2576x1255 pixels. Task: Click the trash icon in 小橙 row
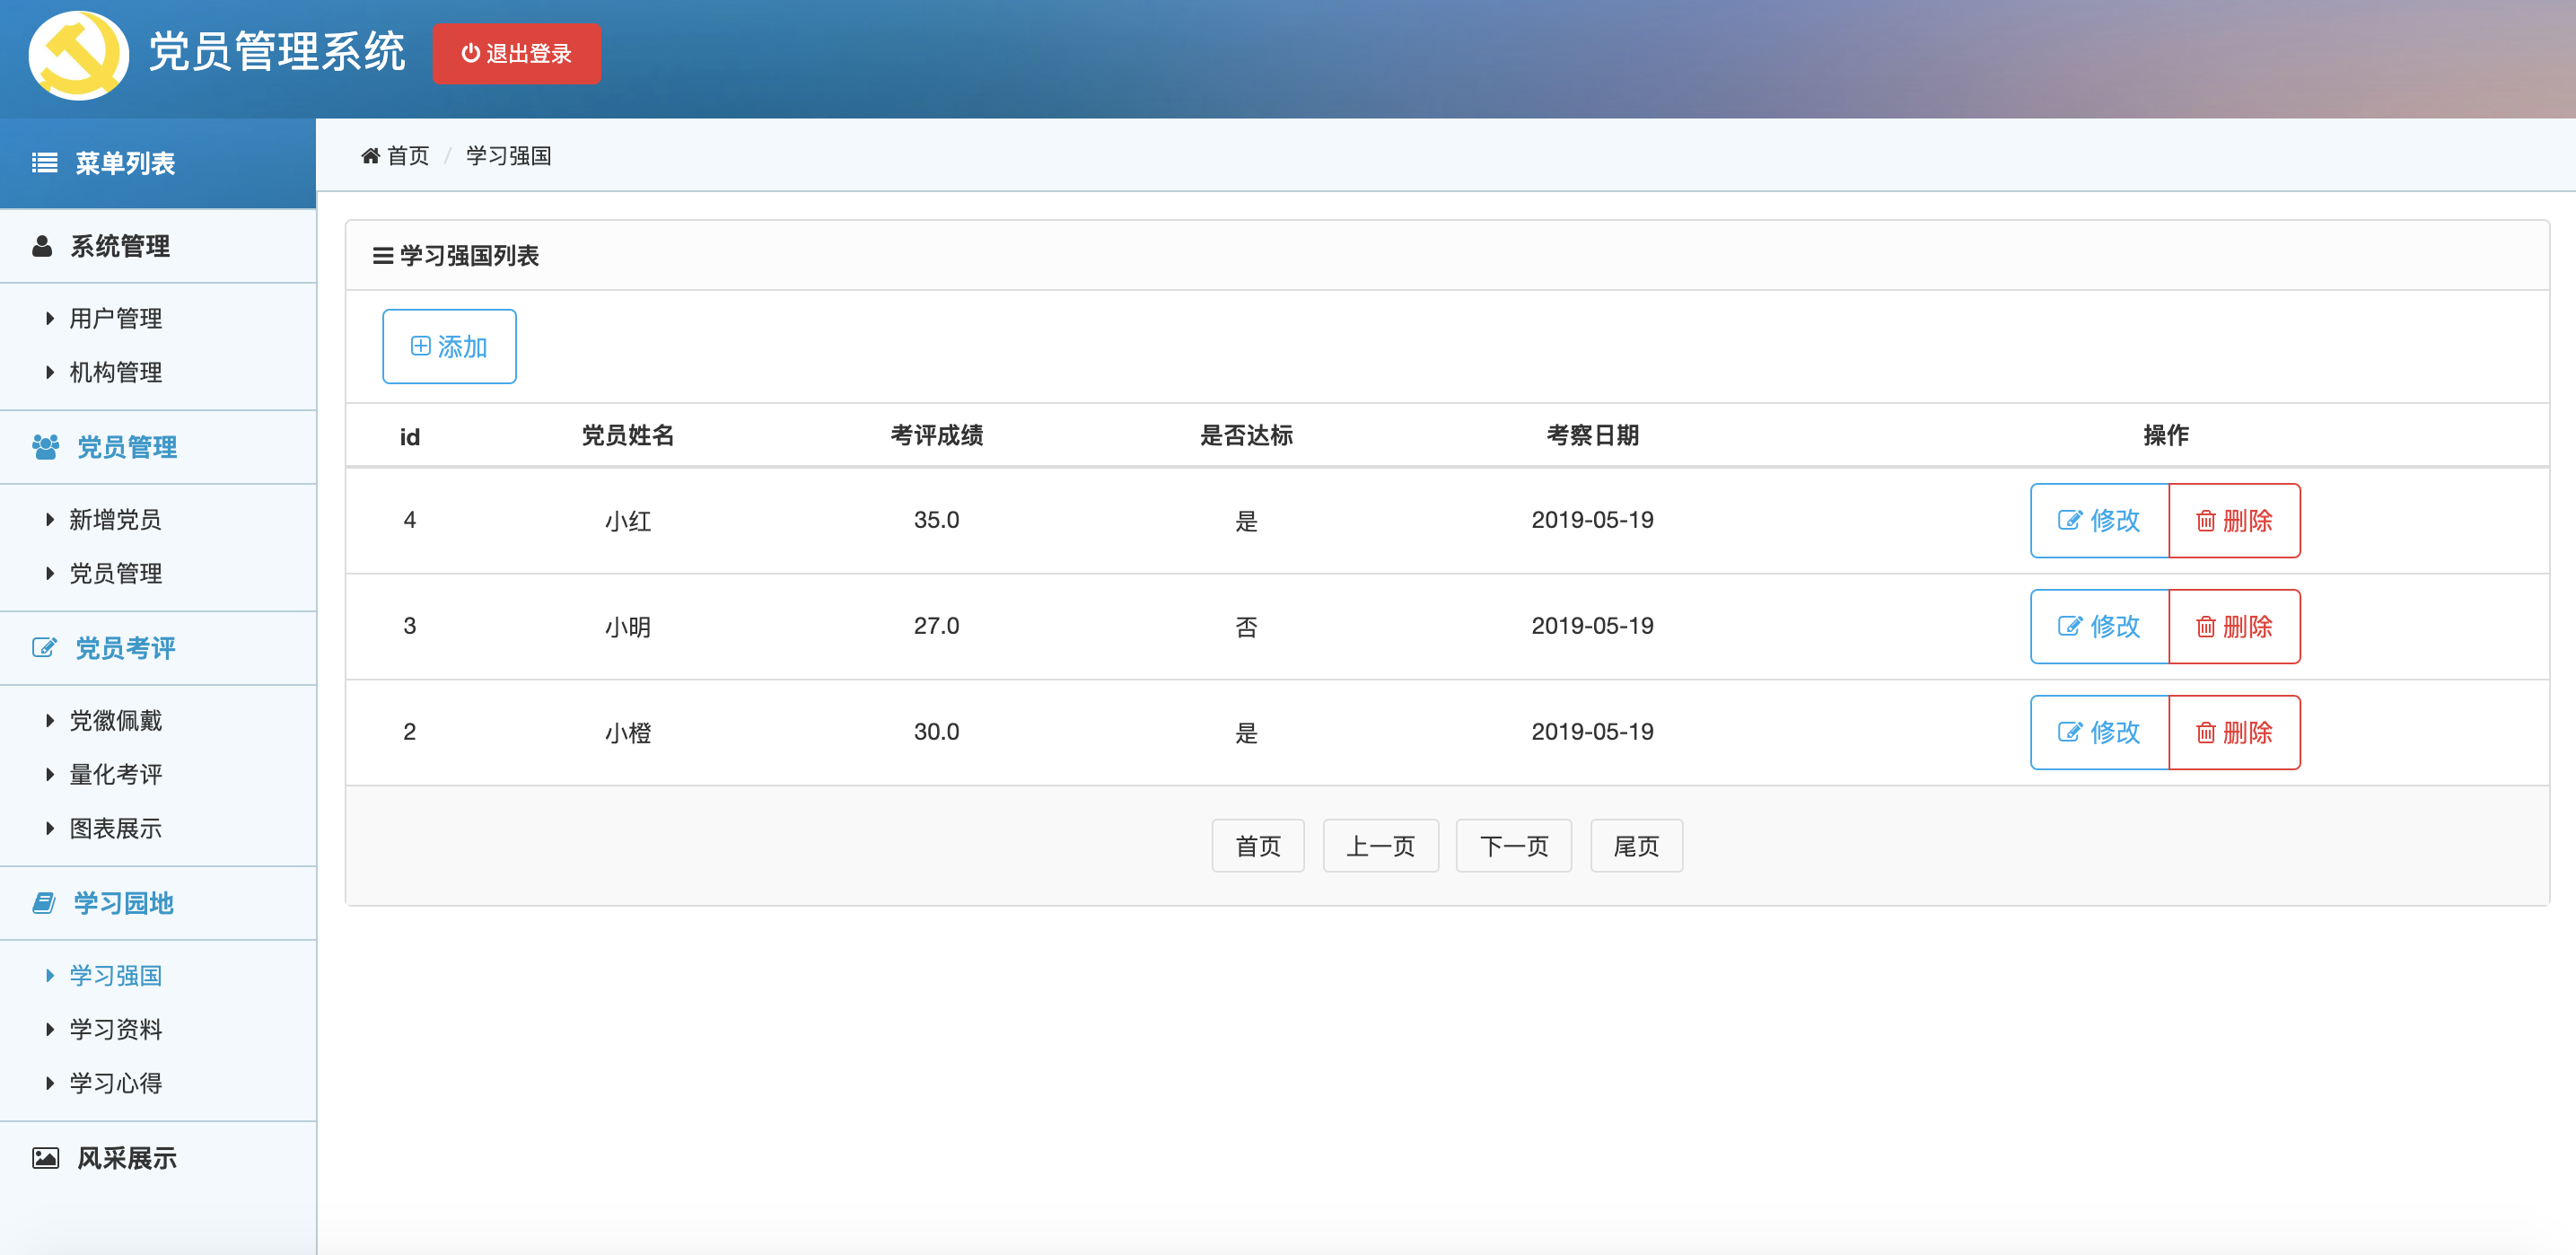pos(2205,733)
